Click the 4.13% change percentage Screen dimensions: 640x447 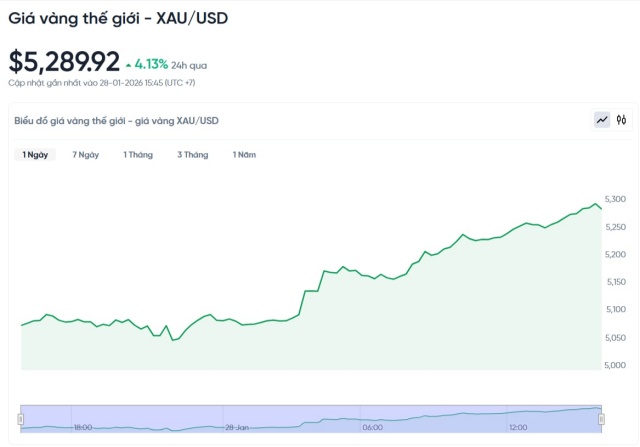(151, 64)
